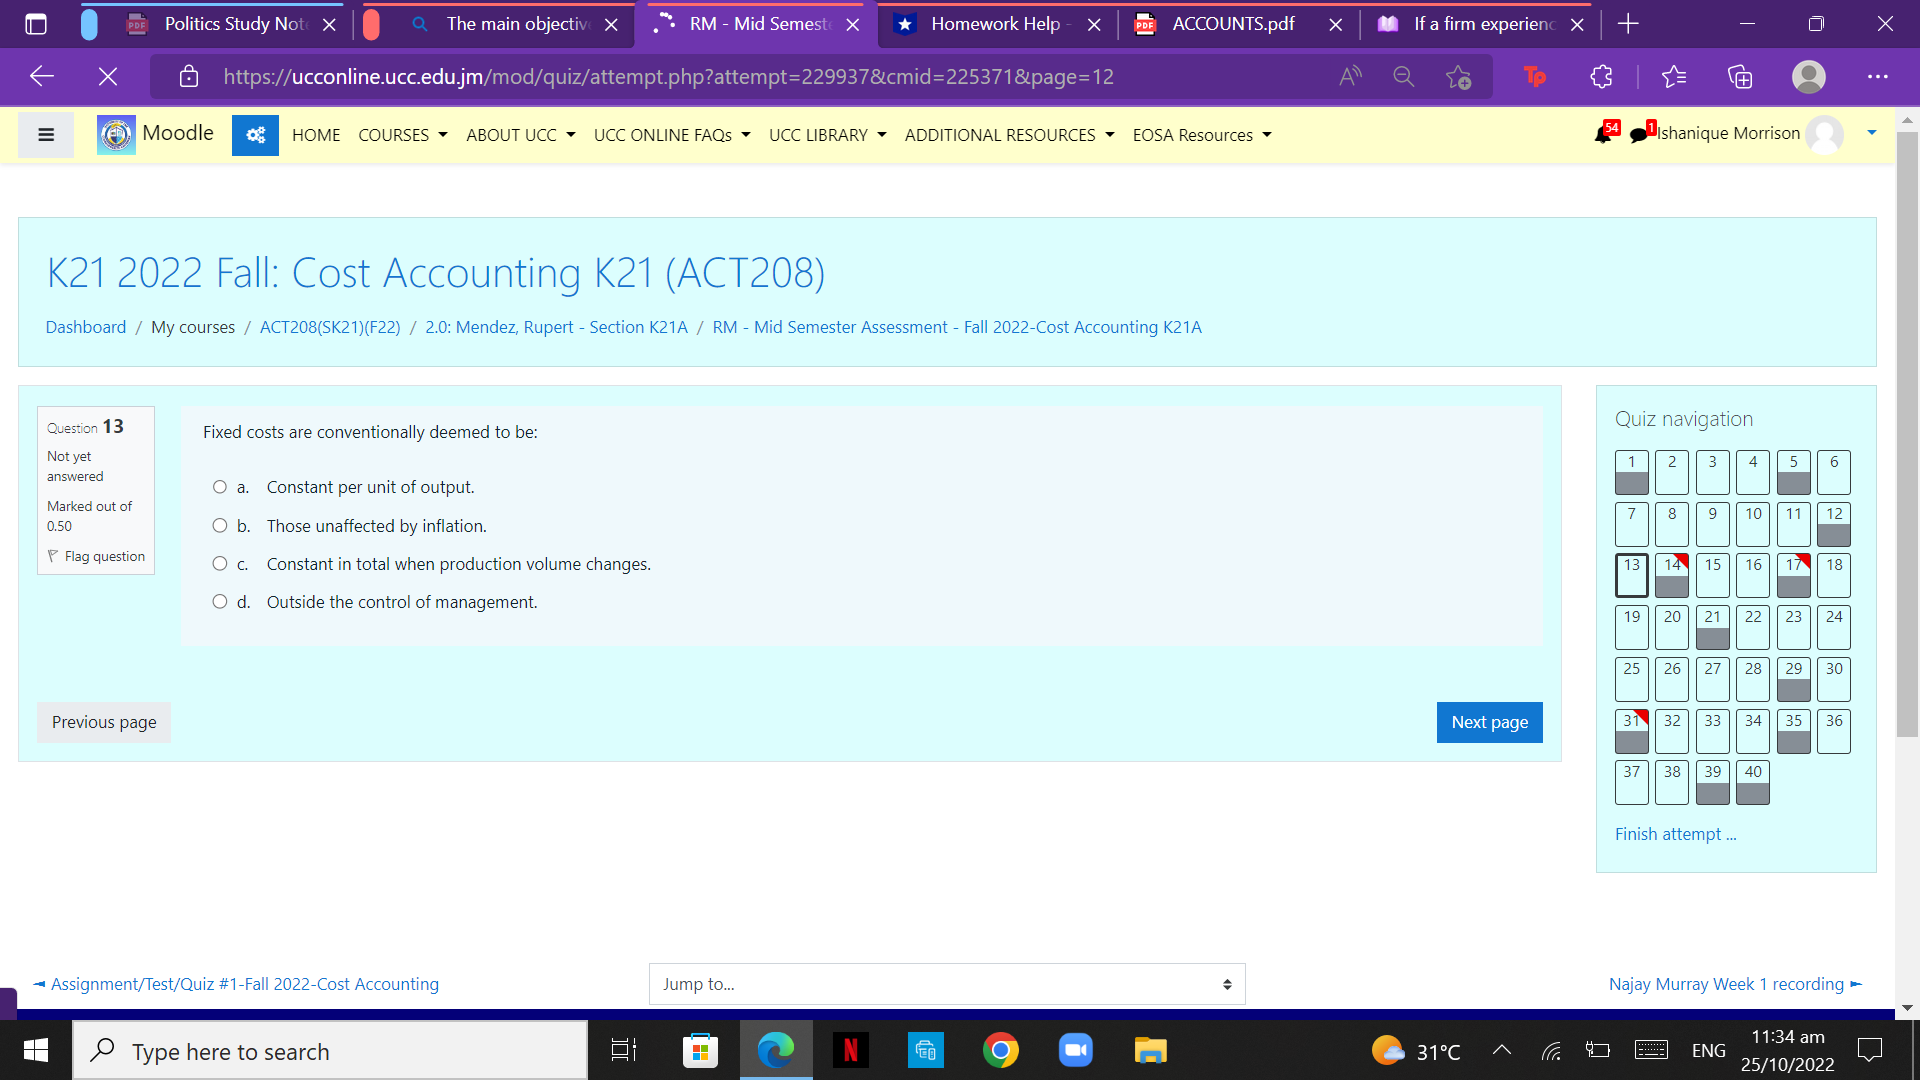Open the UCC LIBRARY menu

(x=827, y=135)
